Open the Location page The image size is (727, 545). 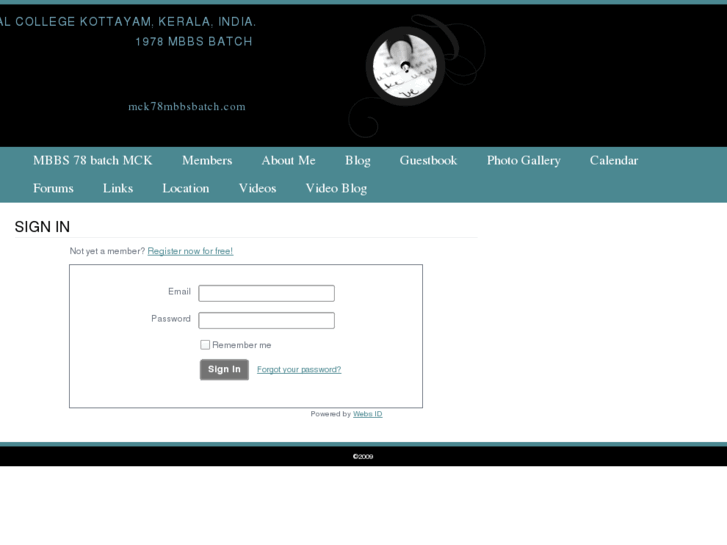185,188
